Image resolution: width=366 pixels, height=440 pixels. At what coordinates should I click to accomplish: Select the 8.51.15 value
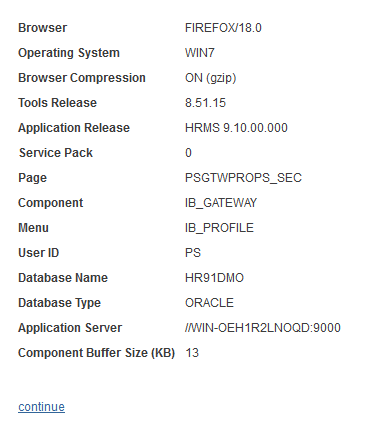click(205, 103)
